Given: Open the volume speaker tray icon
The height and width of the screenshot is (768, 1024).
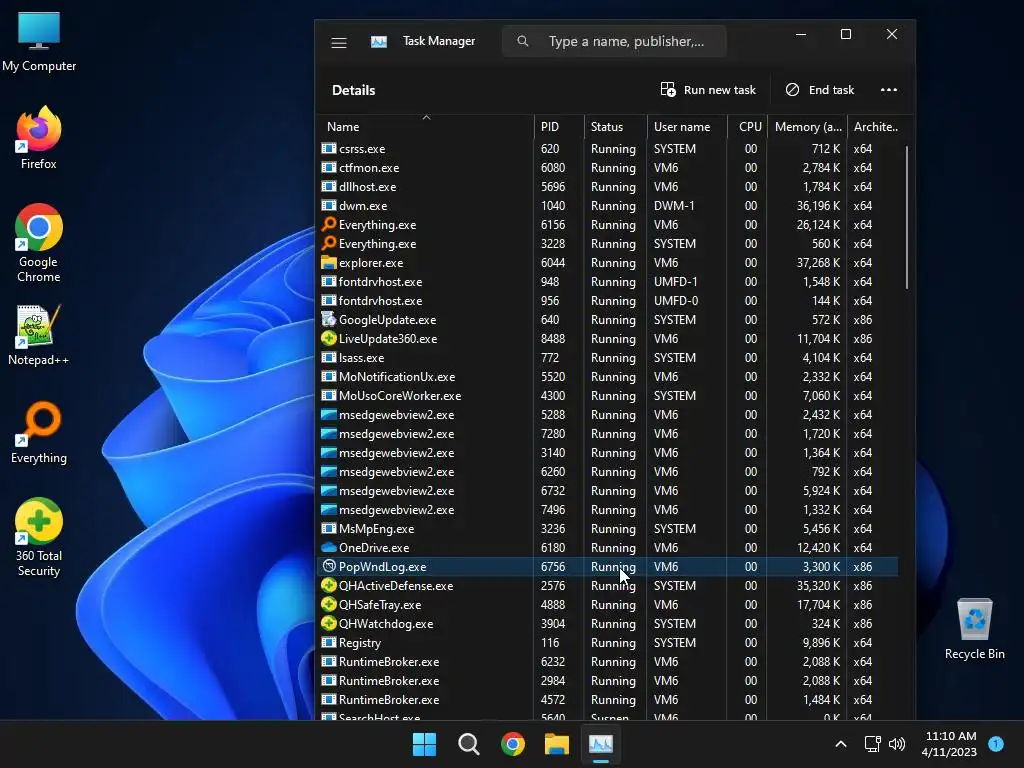Looking at the screenshot, I should (897, 744).
